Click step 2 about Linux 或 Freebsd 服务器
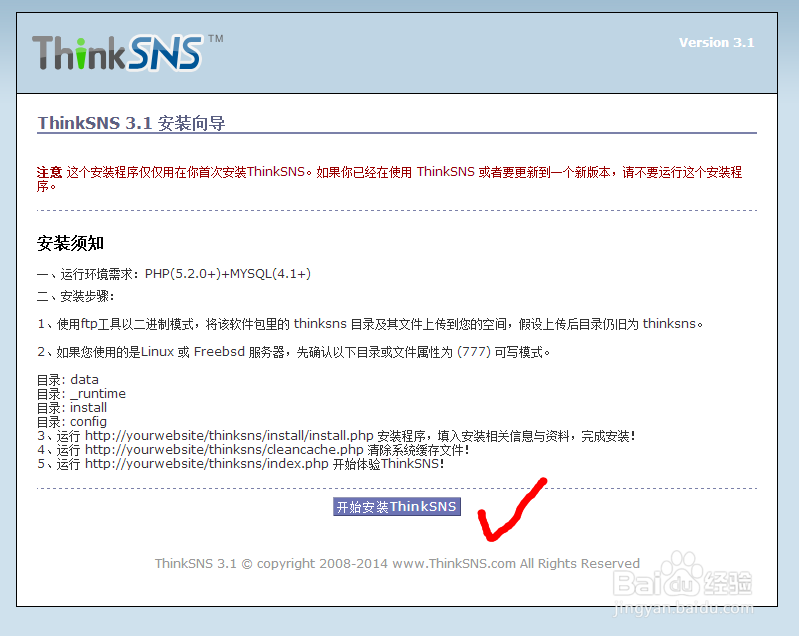This screenshot has width=799, height=636. (294, 352)
